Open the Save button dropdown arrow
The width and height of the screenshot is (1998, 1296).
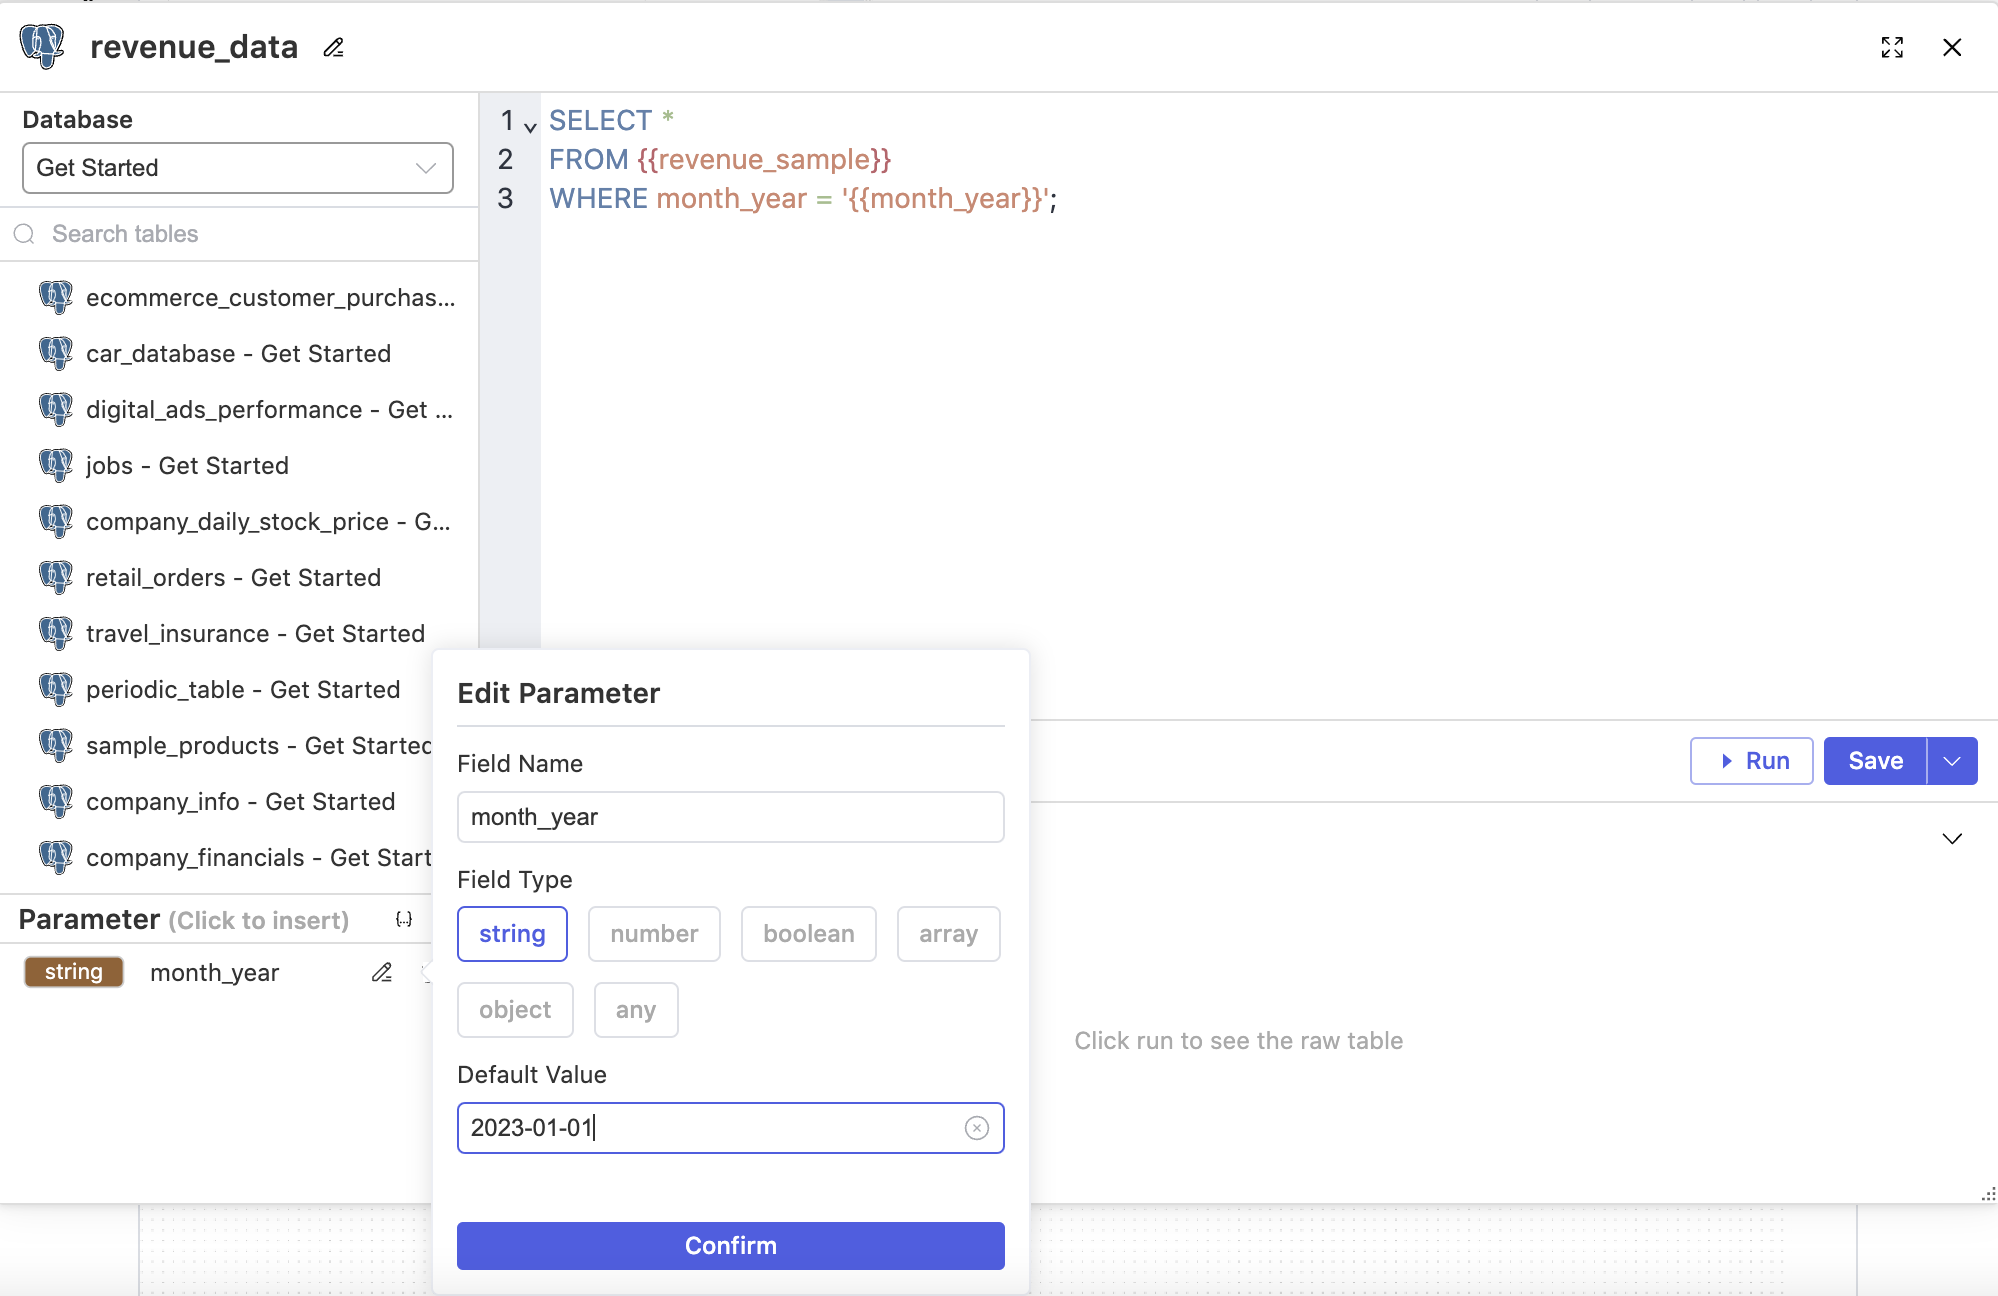coord(1952,761)
